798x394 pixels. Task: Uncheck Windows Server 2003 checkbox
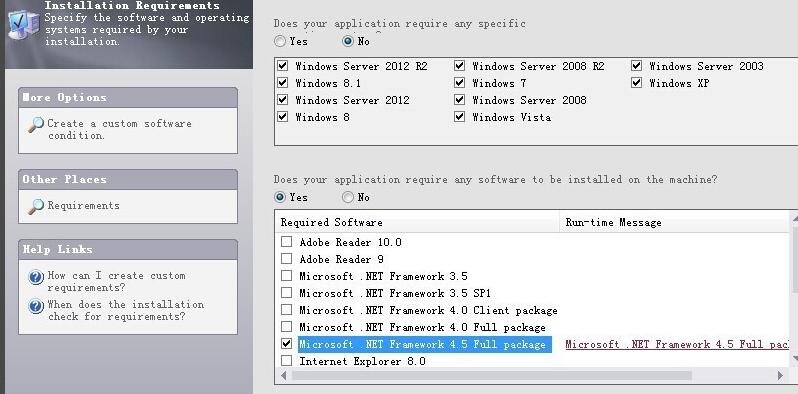coord(637,66)
